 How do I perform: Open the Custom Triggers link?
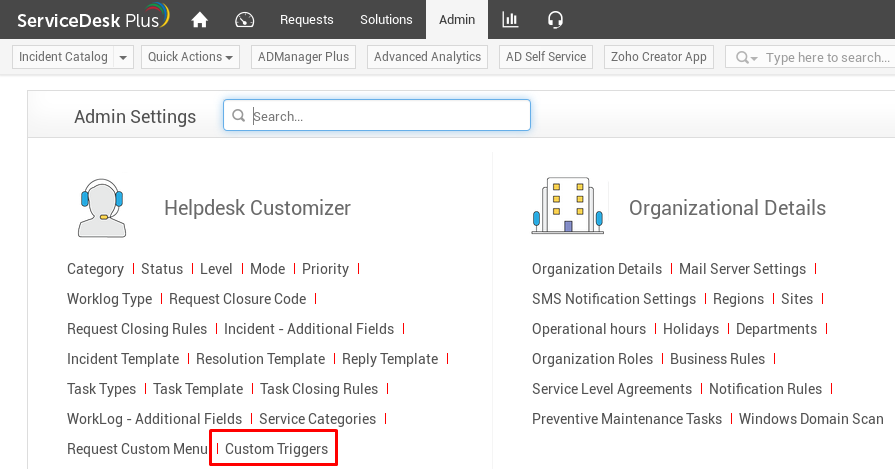tap(276, 449)
